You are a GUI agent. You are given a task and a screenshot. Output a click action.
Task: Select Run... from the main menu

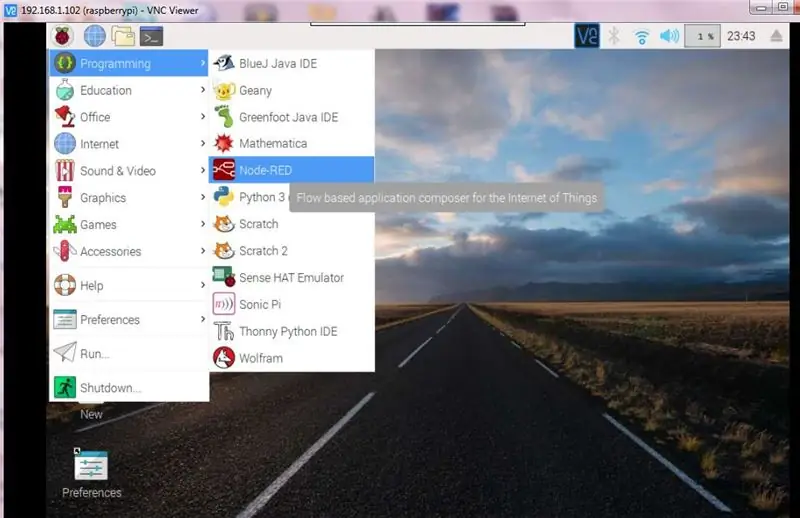pos(129,353)
